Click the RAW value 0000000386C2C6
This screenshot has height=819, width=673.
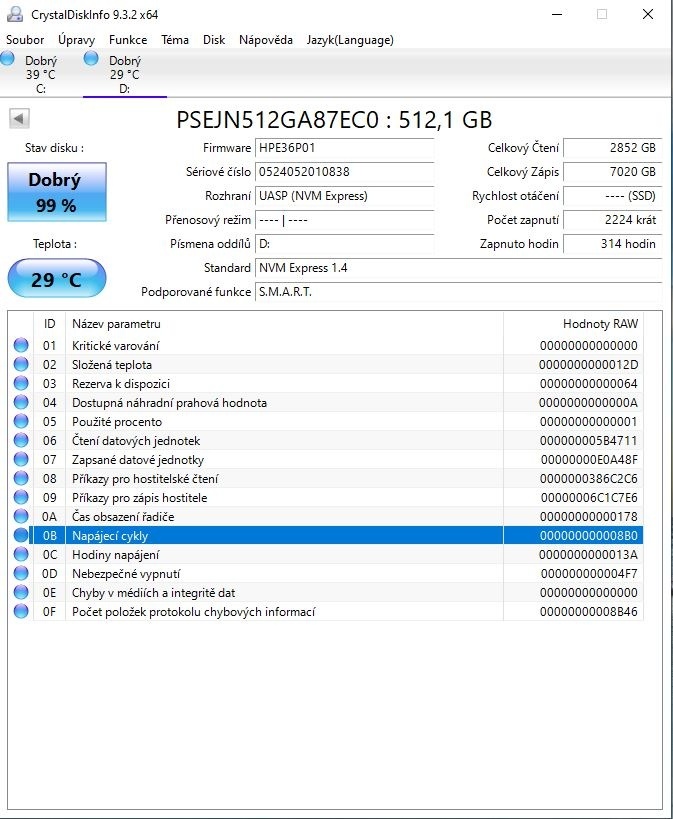coord(589,478)
